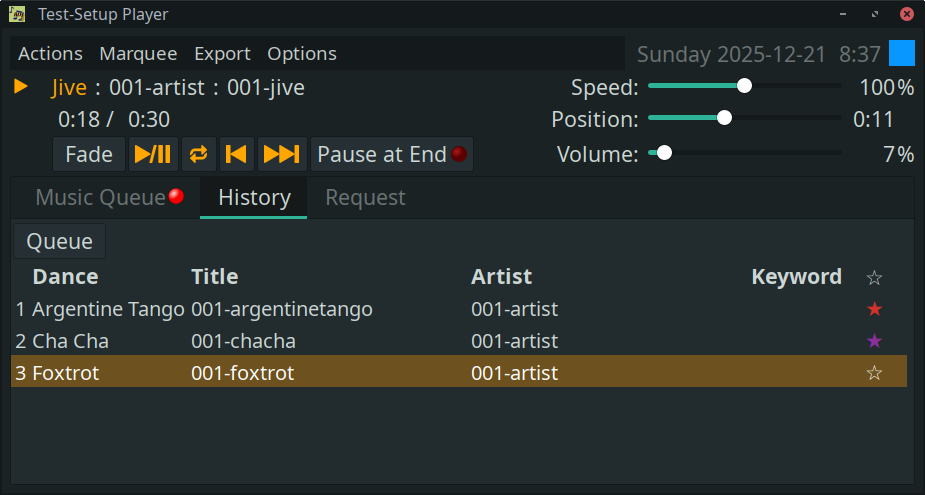925x495 pixels.
Task: Select the Cha Cha history row
Action: tap(300, 341)
